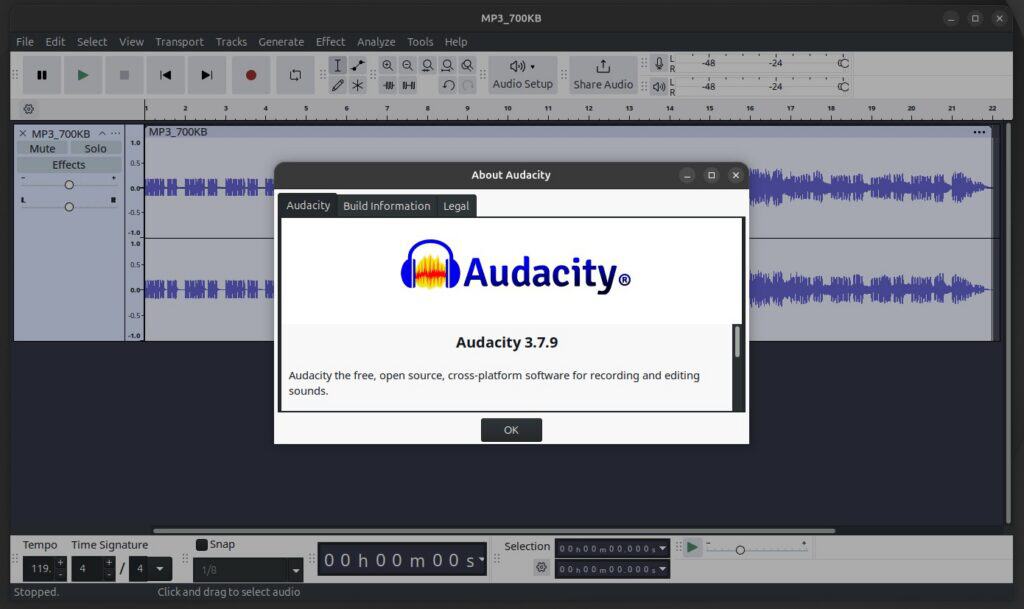This screenshot has width=1024, height=609.
Task: Open the Tools menu
Action: (420, 42)
